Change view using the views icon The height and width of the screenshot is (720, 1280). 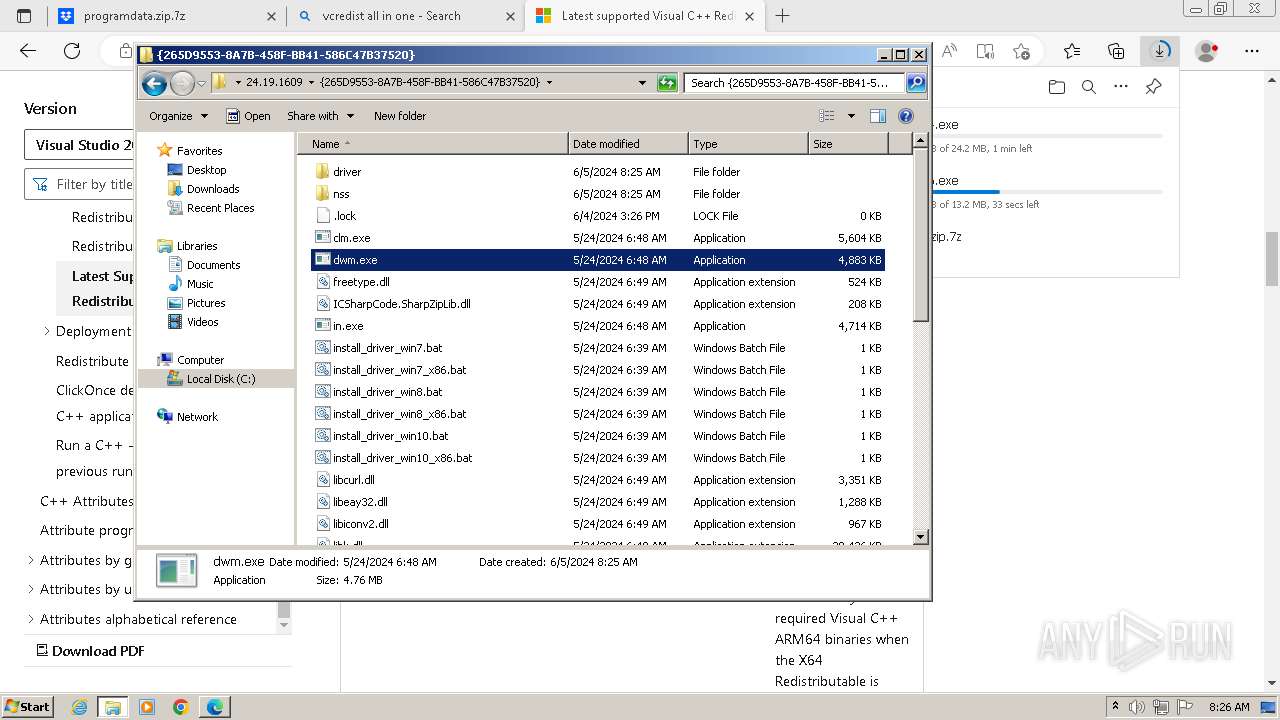click(x=826, y=116)
